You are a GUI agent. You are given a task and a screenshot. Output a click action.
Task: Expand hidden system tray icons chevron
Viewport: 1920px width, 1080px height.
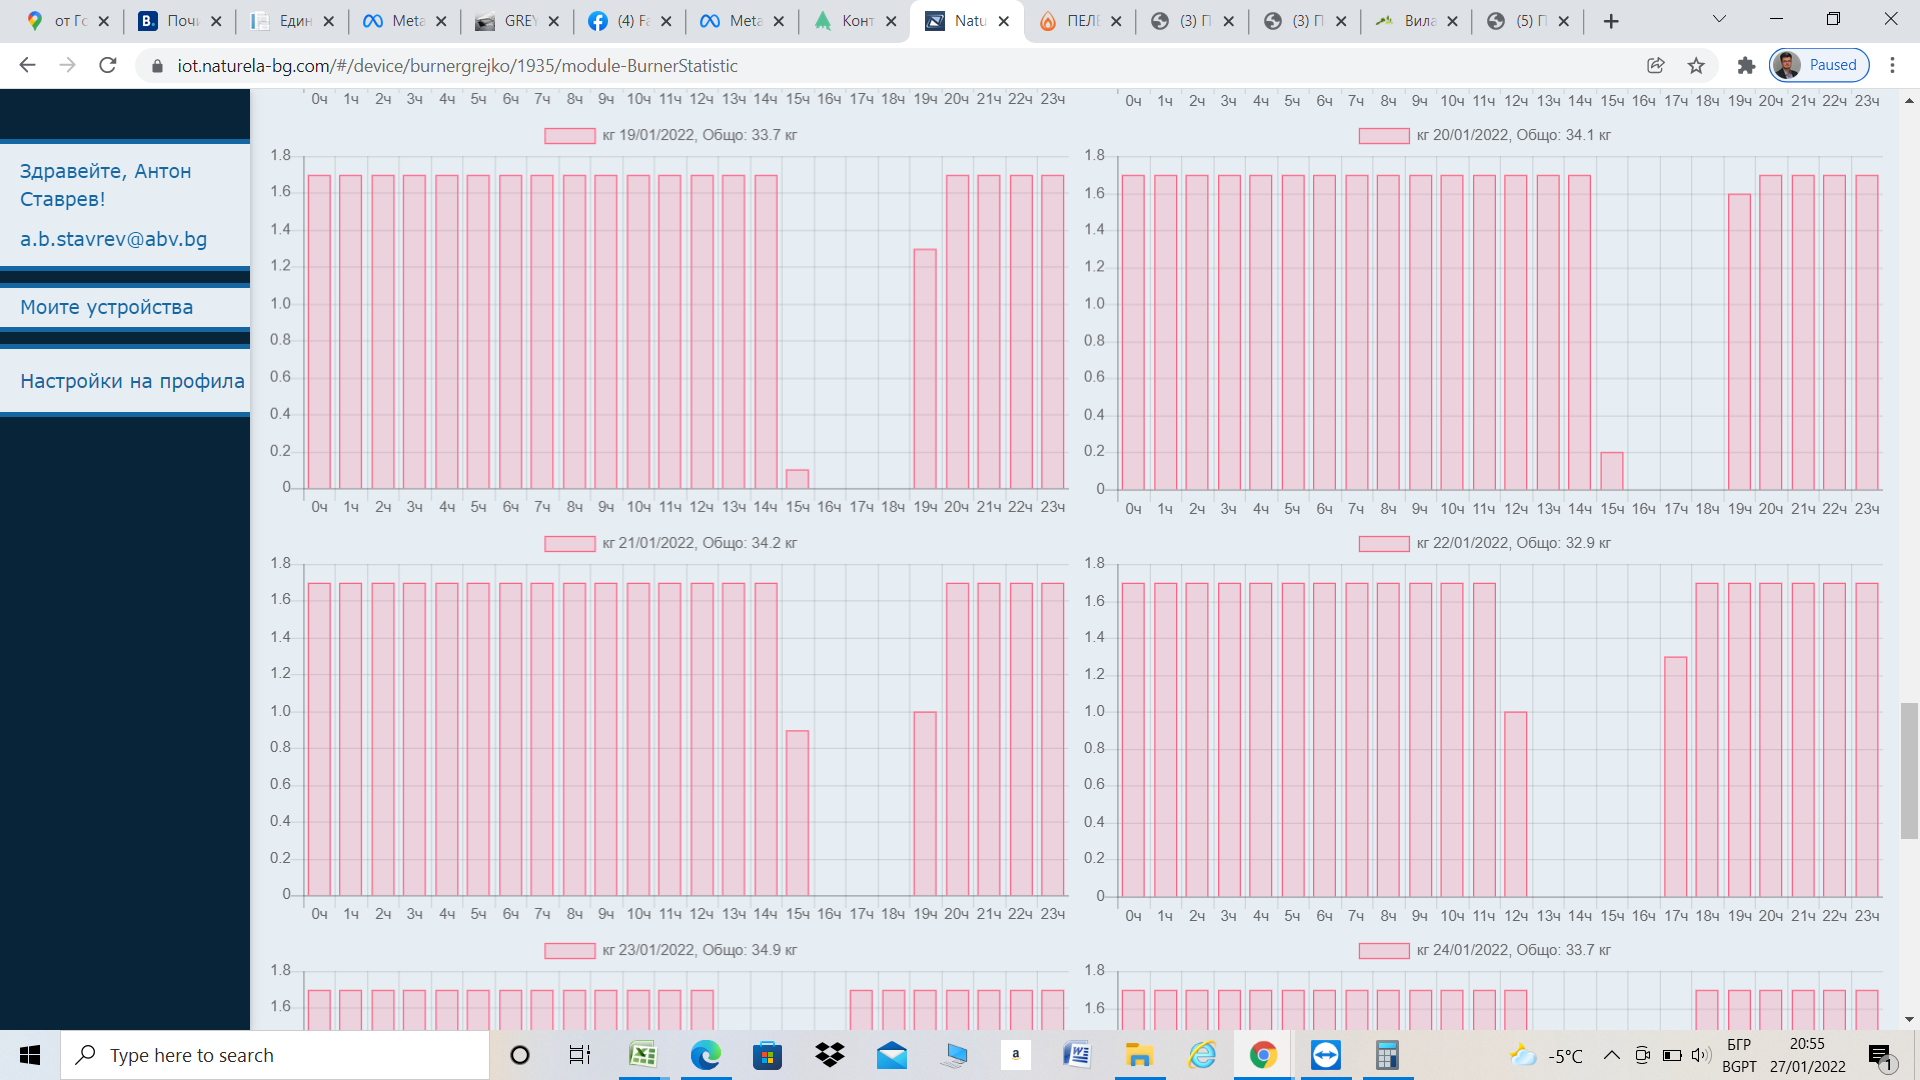click(1611, 1055)
